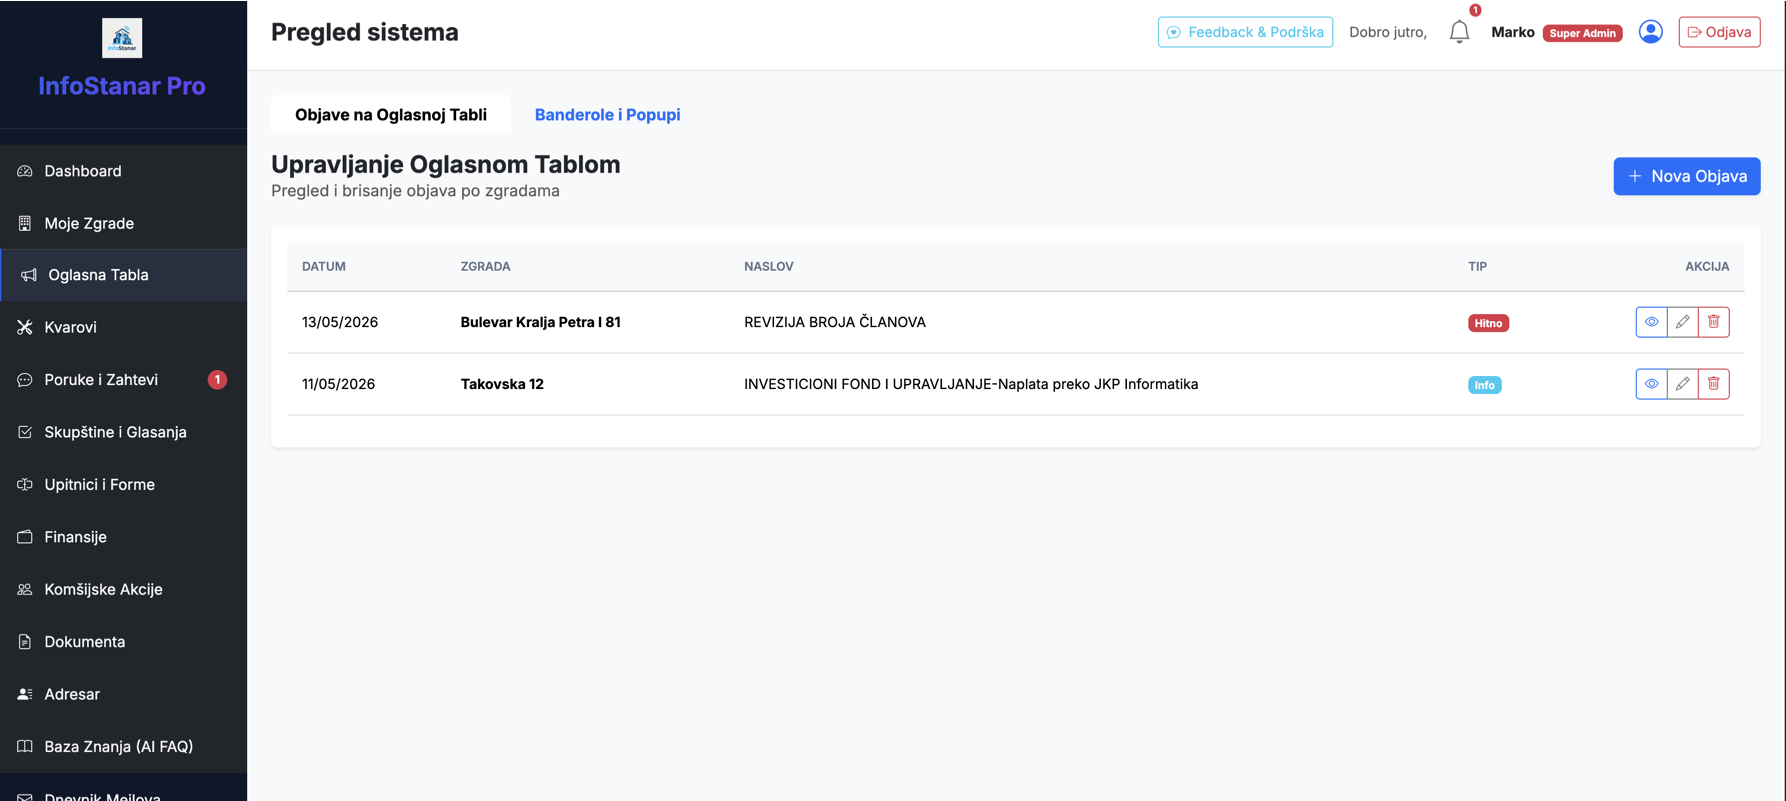1786x801 pixels.
Task: Click the Komšijske Akcije people icon
Action: pyautogui.click(x=25, y=589)
